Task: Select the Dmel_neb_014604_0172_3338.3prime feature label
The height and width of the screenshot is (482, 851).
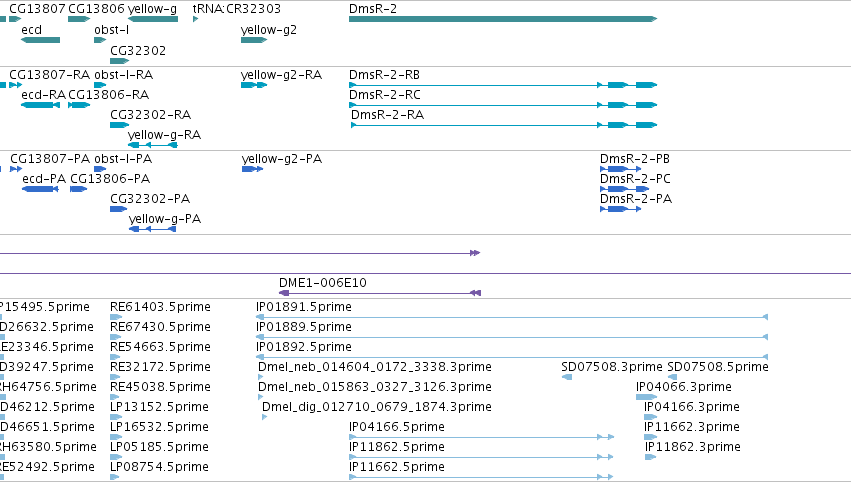Action: 374,367
